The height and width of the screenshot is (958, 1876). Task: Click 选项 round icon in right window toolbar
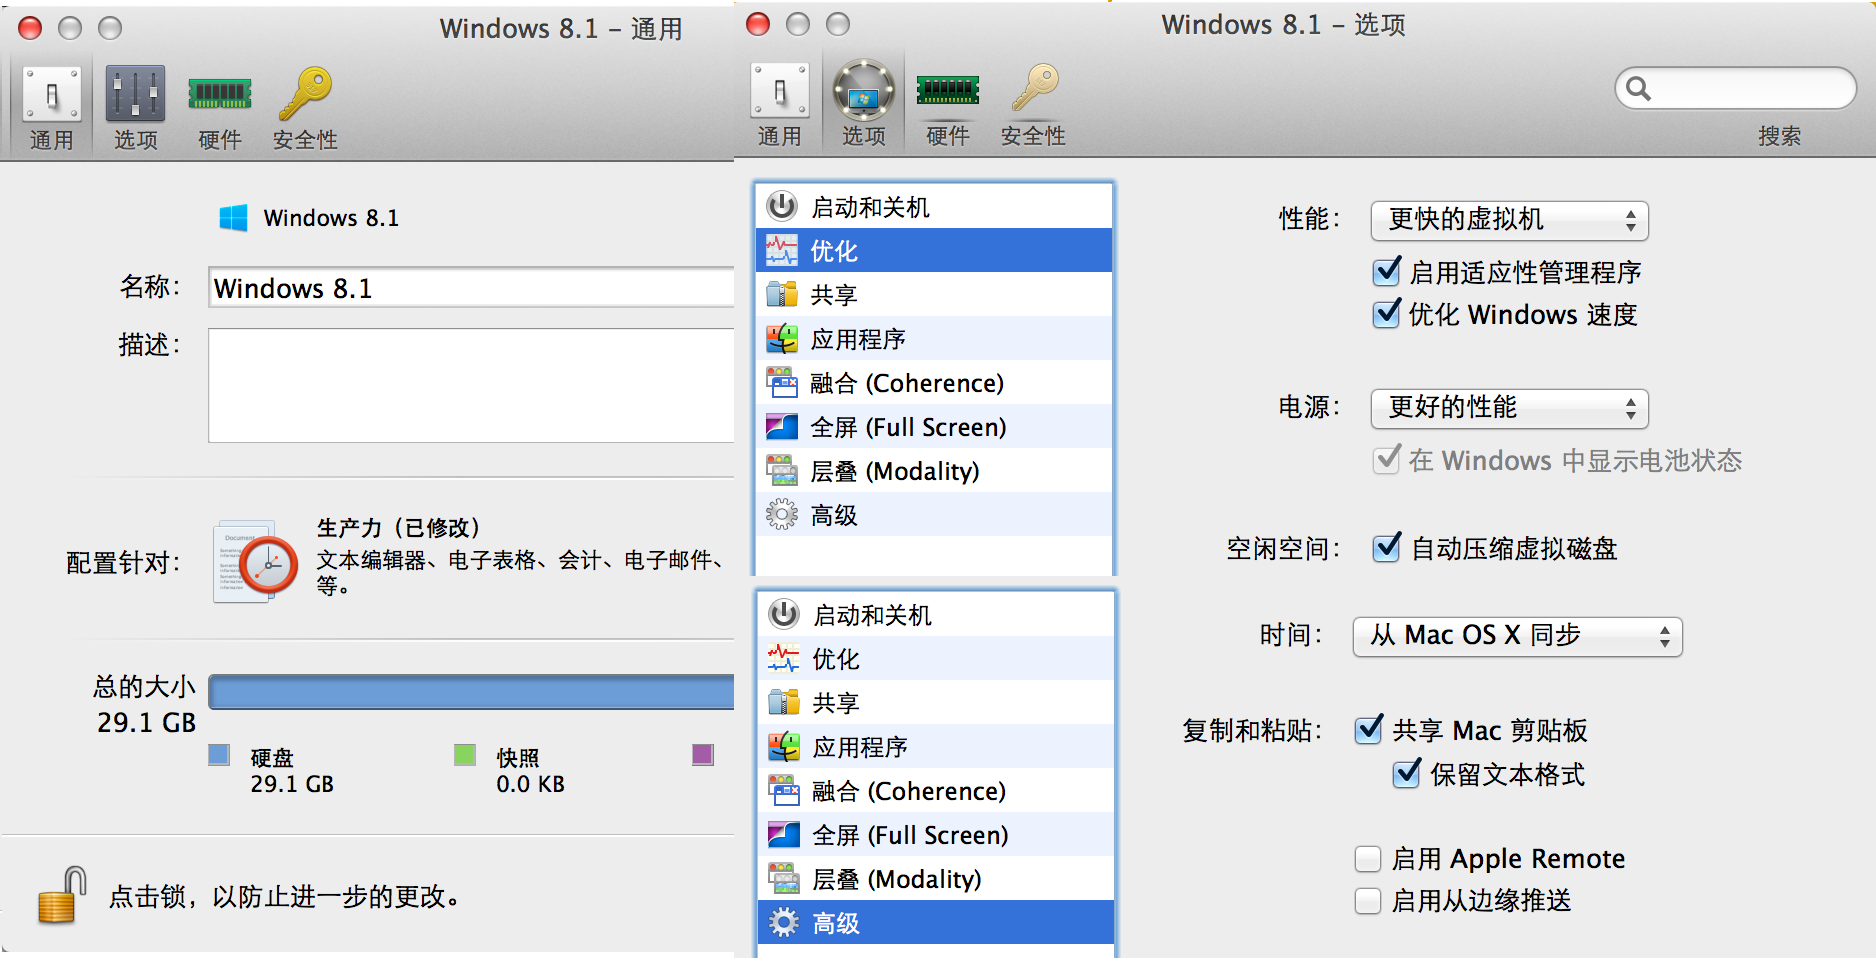[864, 91]
